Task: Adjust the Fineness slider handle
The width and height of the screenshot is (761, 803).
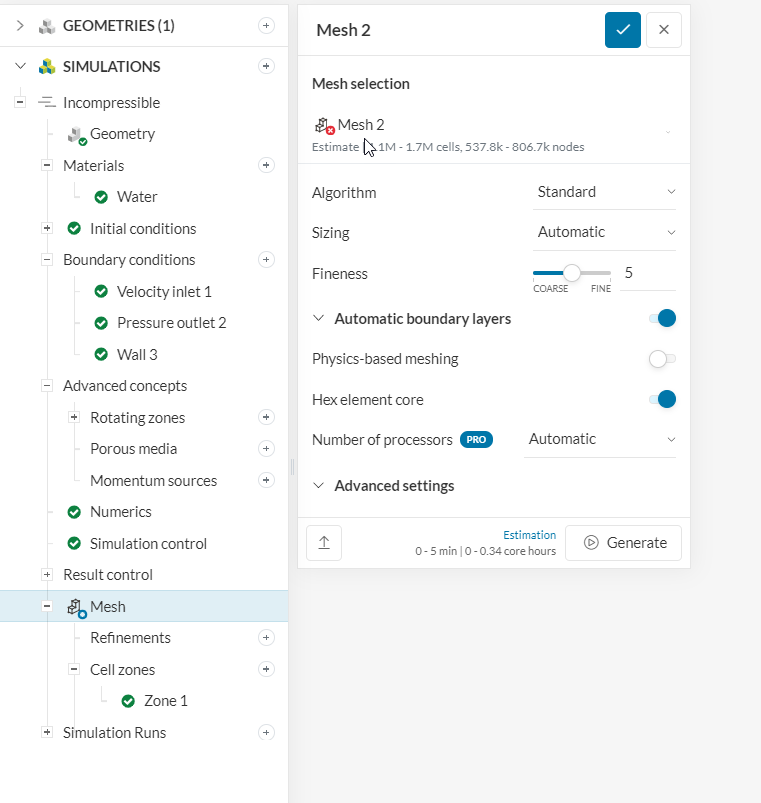Action: [x=572, y=272]
